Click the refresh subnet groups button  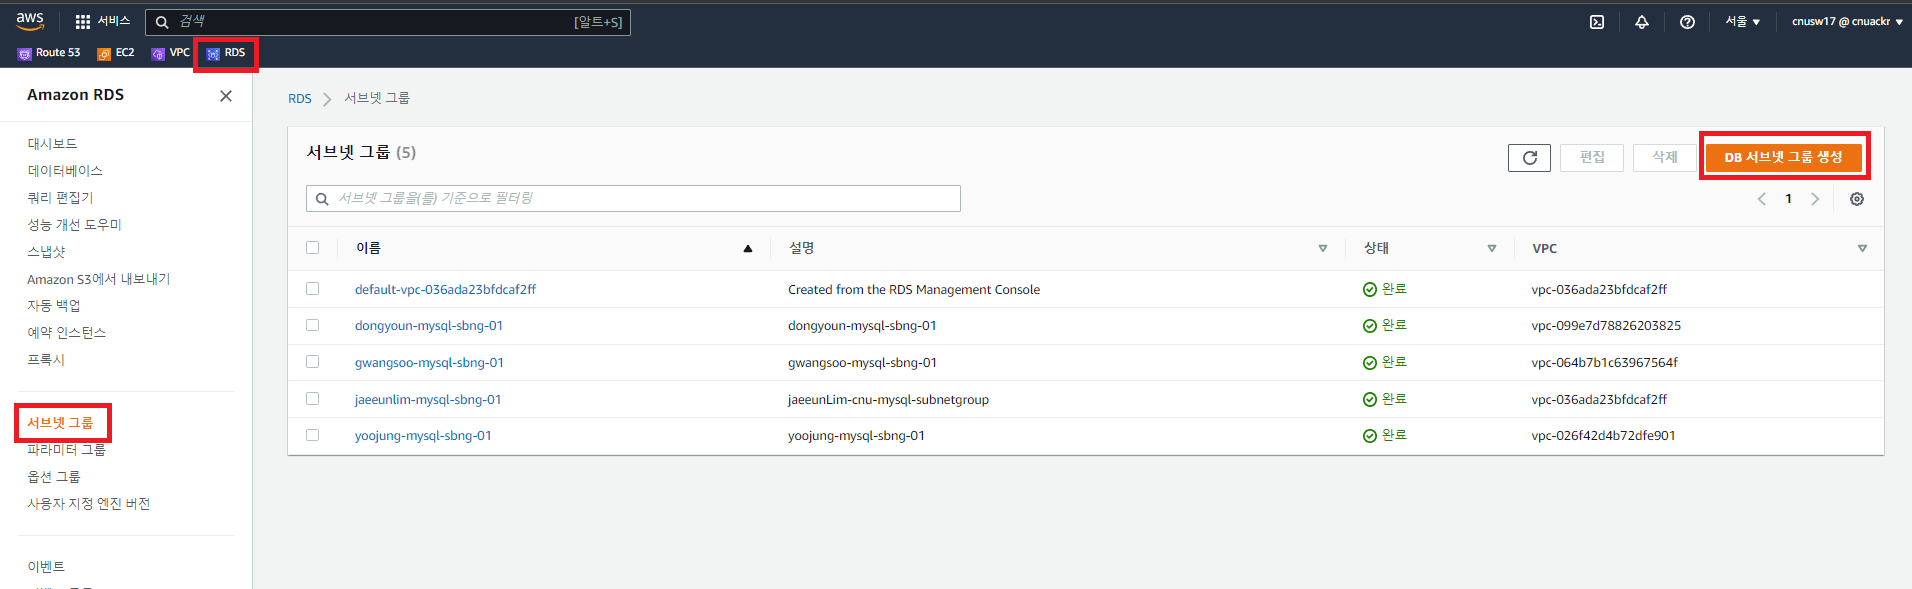click(x=1529, y=158)
